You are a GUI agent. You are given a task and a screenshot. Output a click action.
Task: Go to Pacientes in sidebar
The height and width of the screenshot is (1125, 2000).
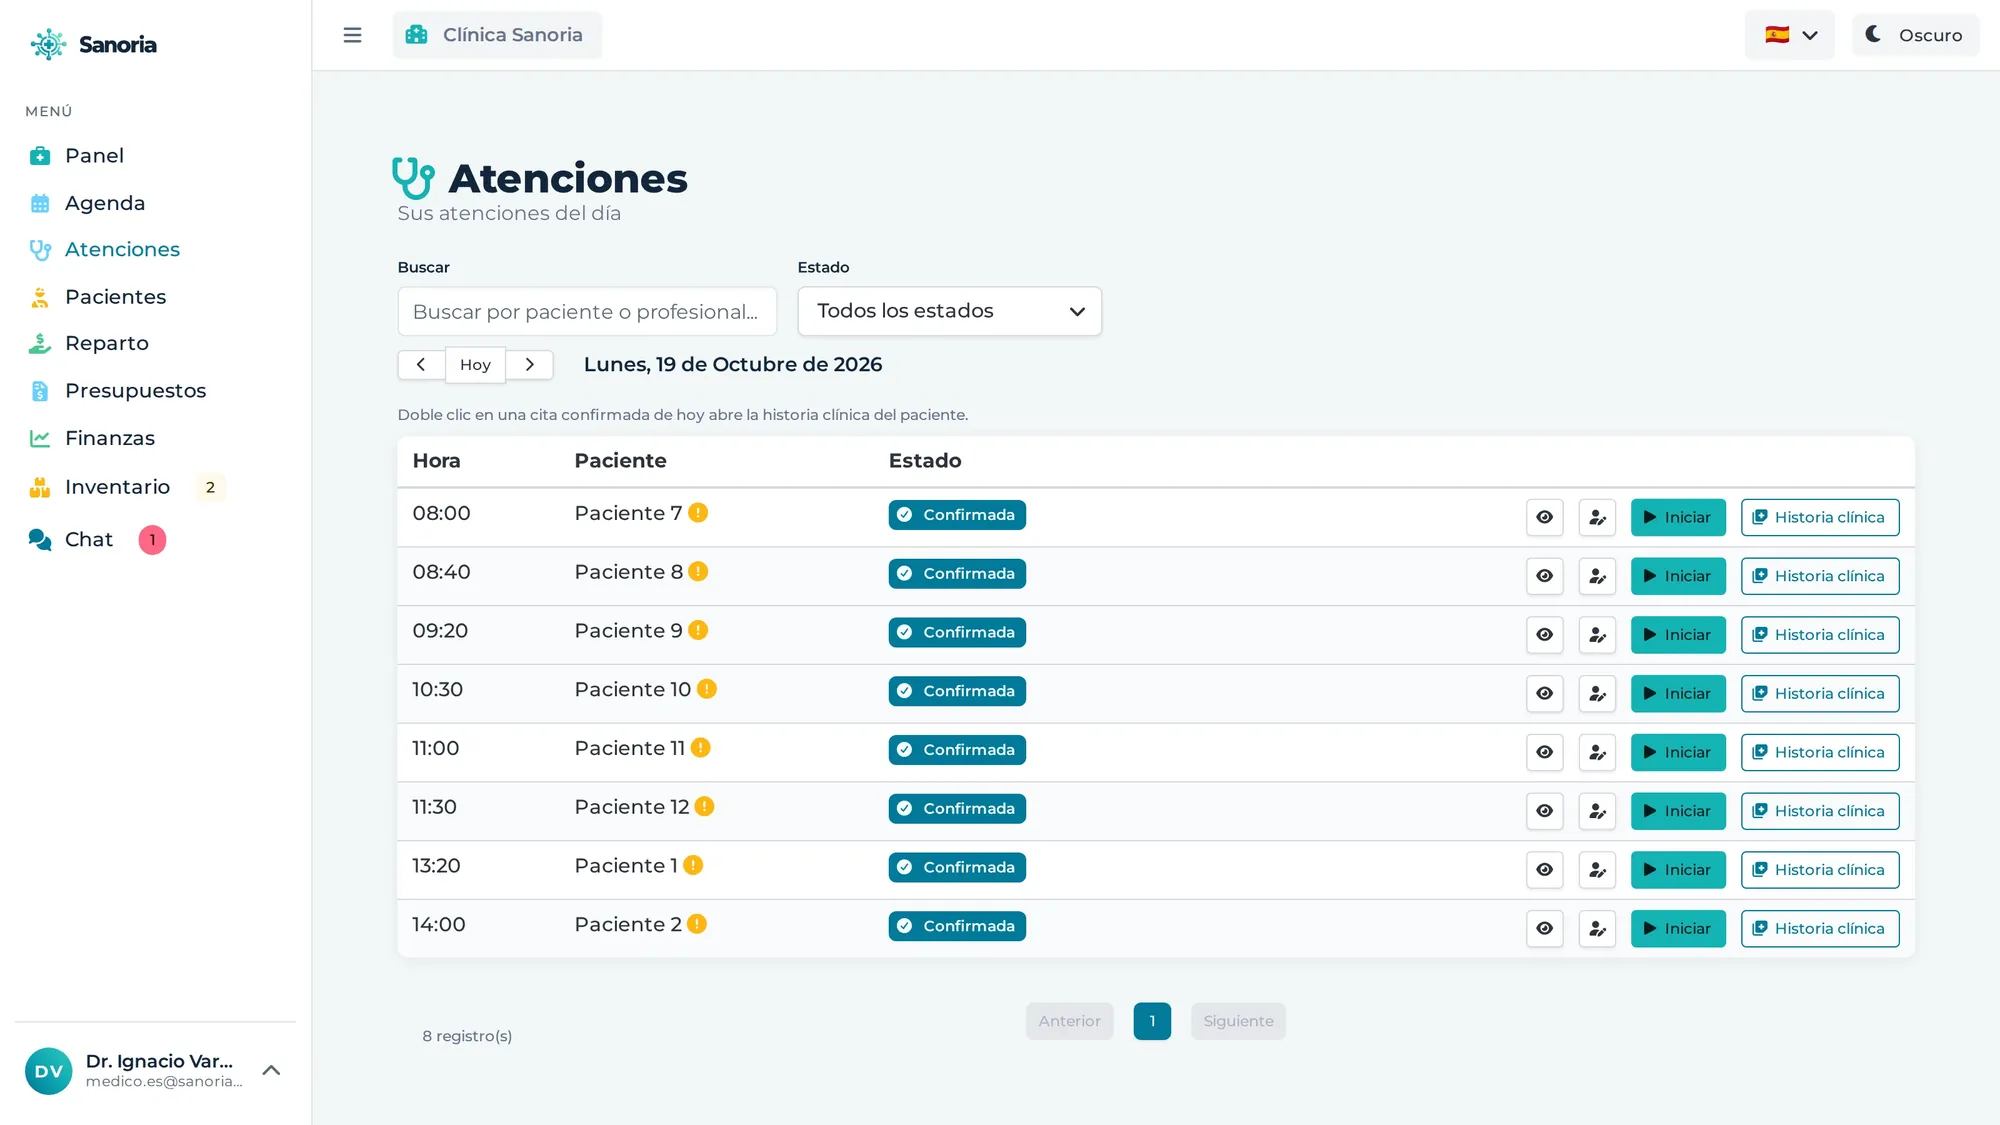tap(98, 297)
